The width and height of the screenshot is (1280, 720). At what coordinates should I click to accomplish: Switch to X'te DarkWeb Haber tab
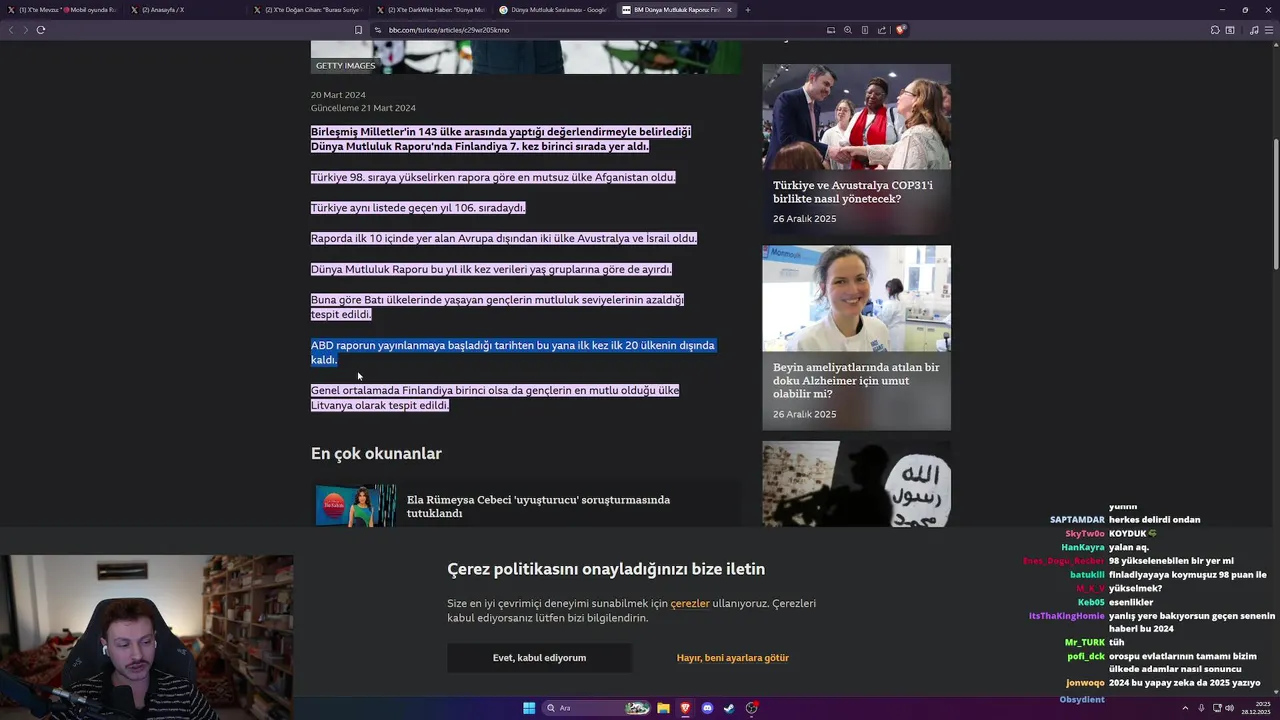(x=431, y=10)
